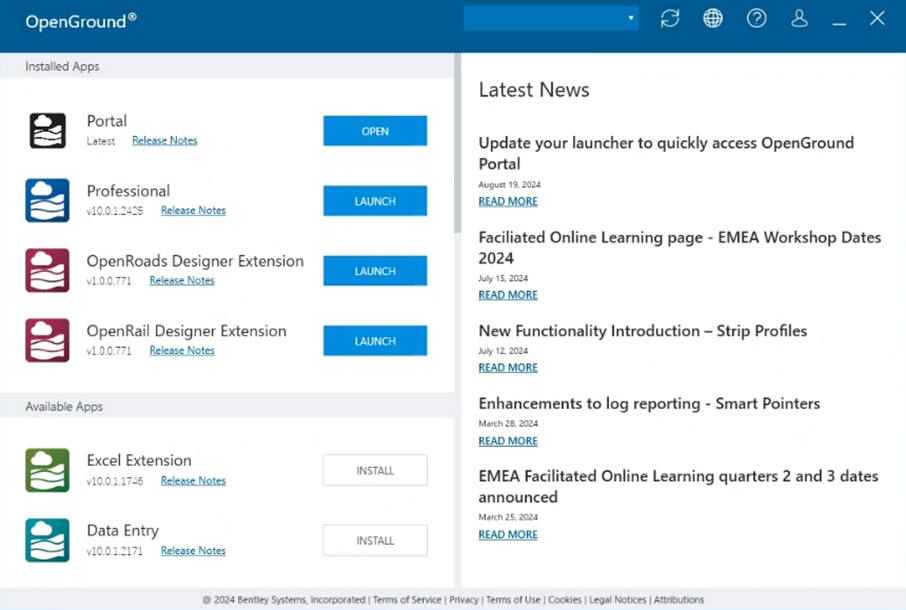
Task: Click the OpenRail Designer Extension icon
Action: [x=47, y=340]
